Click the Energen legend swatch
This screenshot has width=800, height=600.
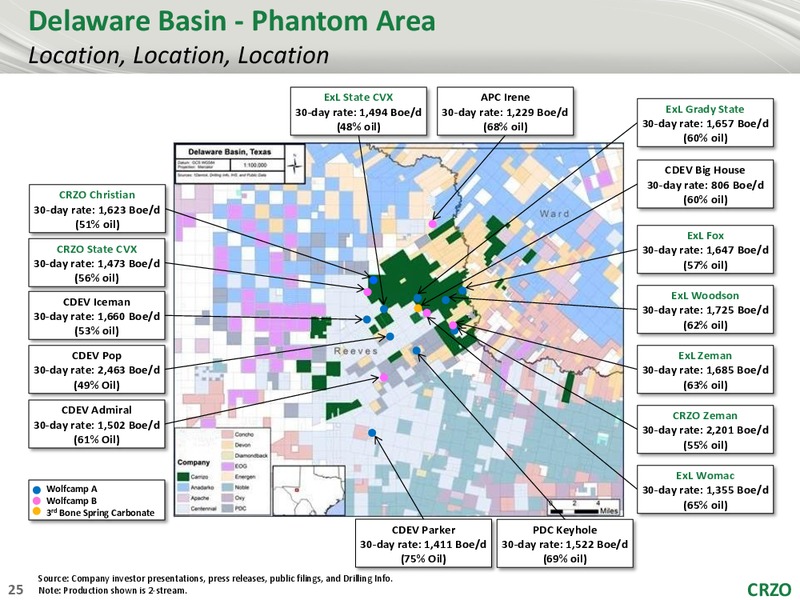227,477
